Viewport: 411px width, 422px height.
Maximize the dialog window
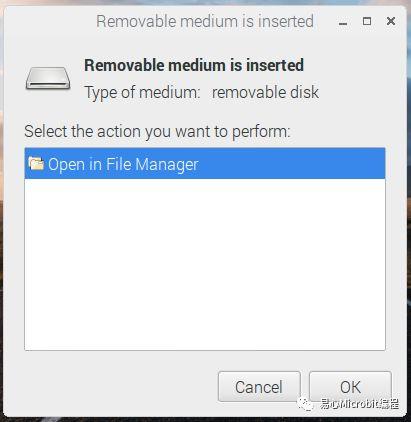coord(367,21)
